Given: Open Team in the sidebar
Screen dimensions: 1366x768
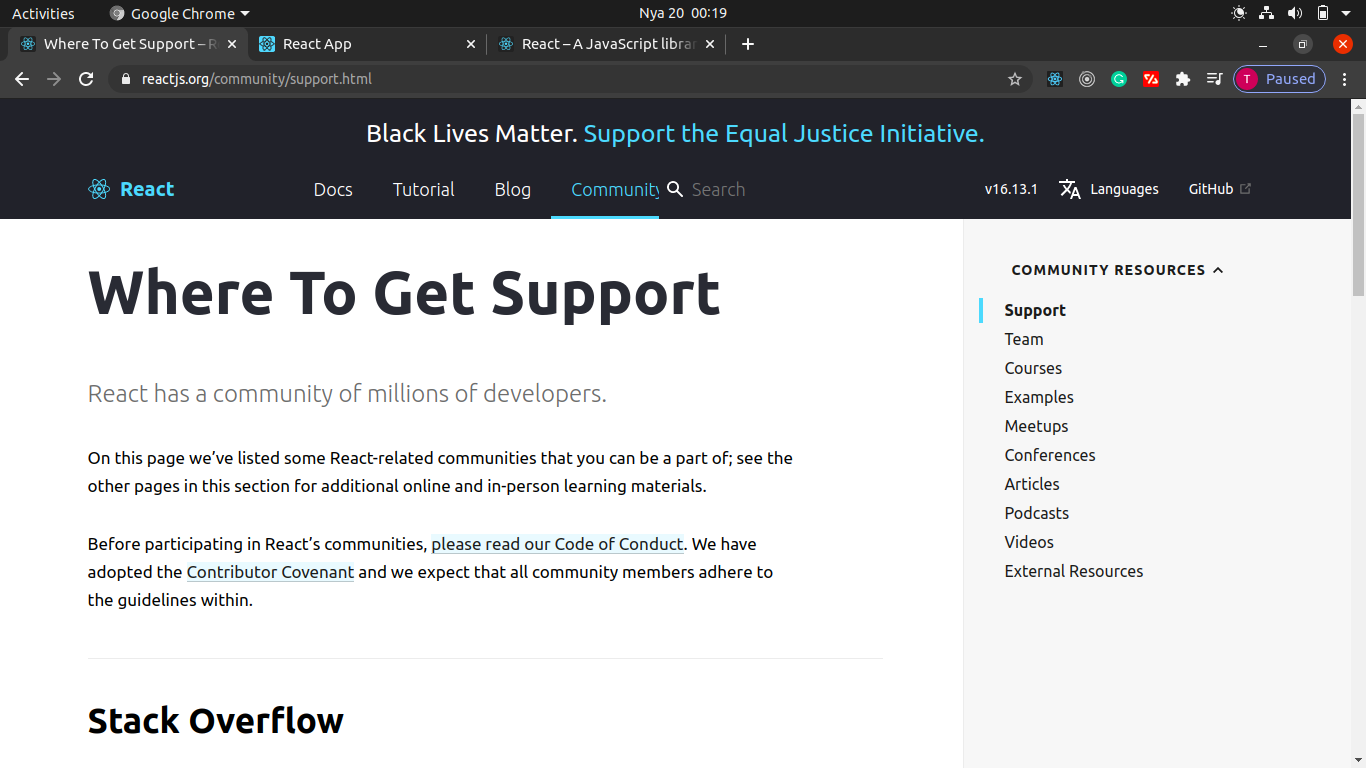Looking at the screenshot, I should tap(1024, 339).
